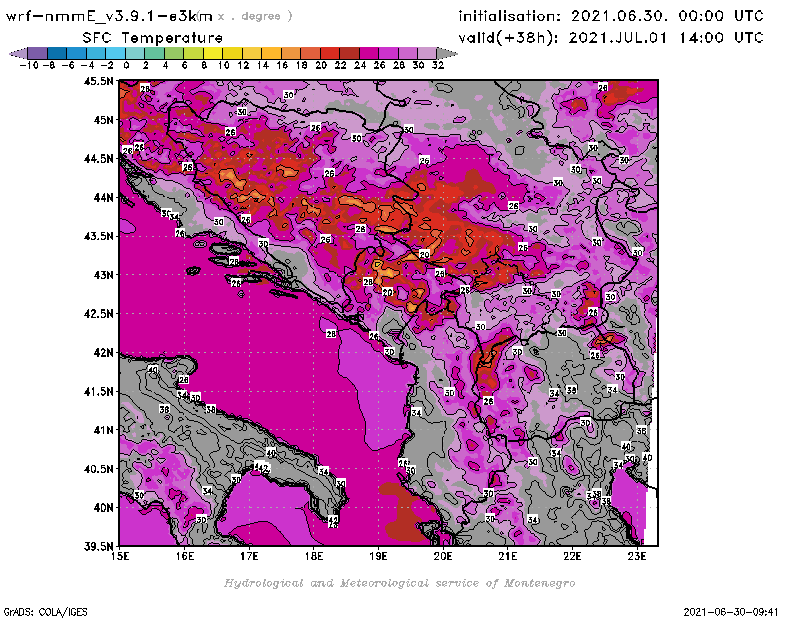
Task: Click the timestamp 2021-06-30-09:41
Action: click(x=731, y=611)
